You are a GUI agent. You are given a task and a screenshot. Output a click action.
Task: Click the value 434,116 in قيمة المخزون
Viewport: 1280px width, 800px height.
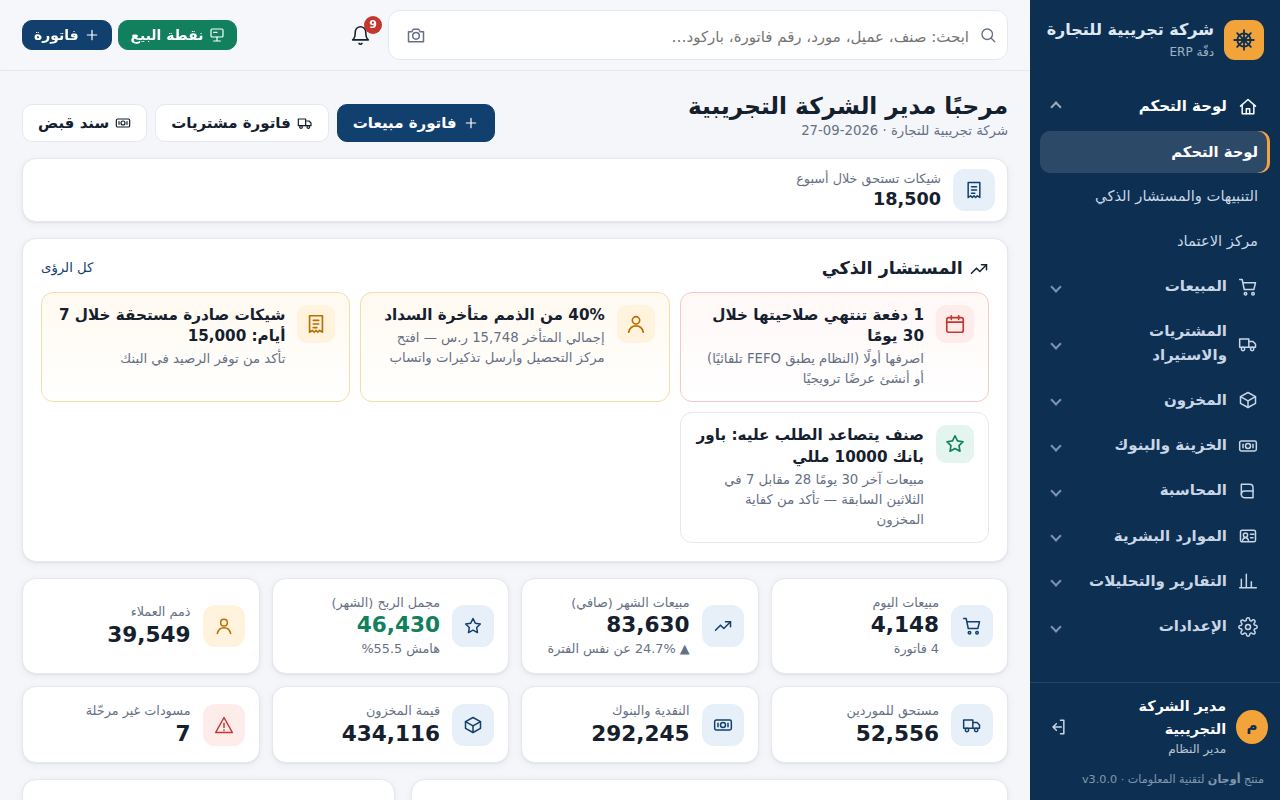[391, 734]
